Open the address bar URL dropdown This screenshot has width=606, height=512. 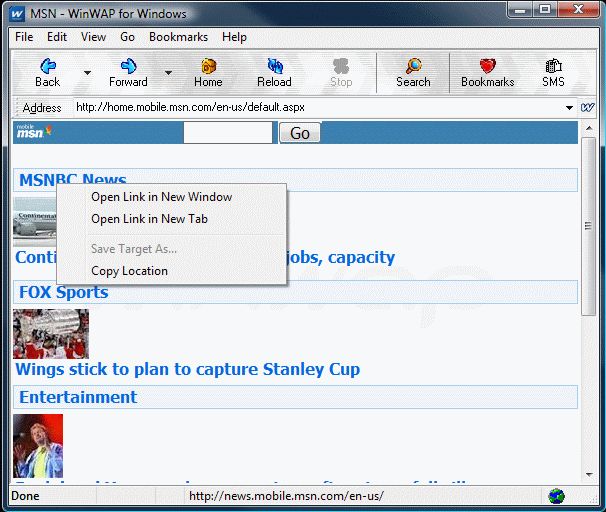coord(569,108)
